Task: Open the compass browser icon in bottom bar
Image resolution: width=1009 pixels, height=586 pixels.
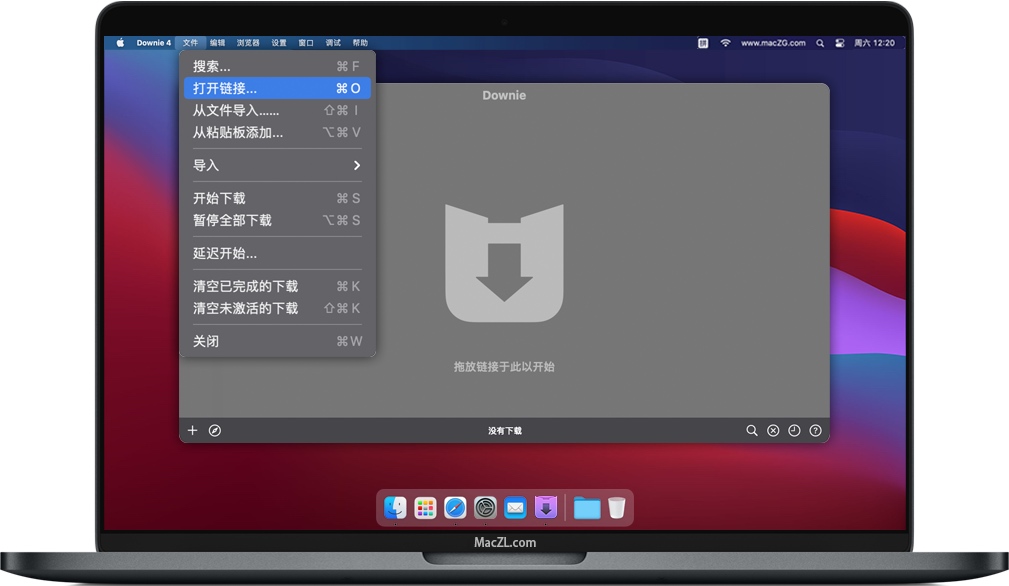Action: [x=215, y=430]
